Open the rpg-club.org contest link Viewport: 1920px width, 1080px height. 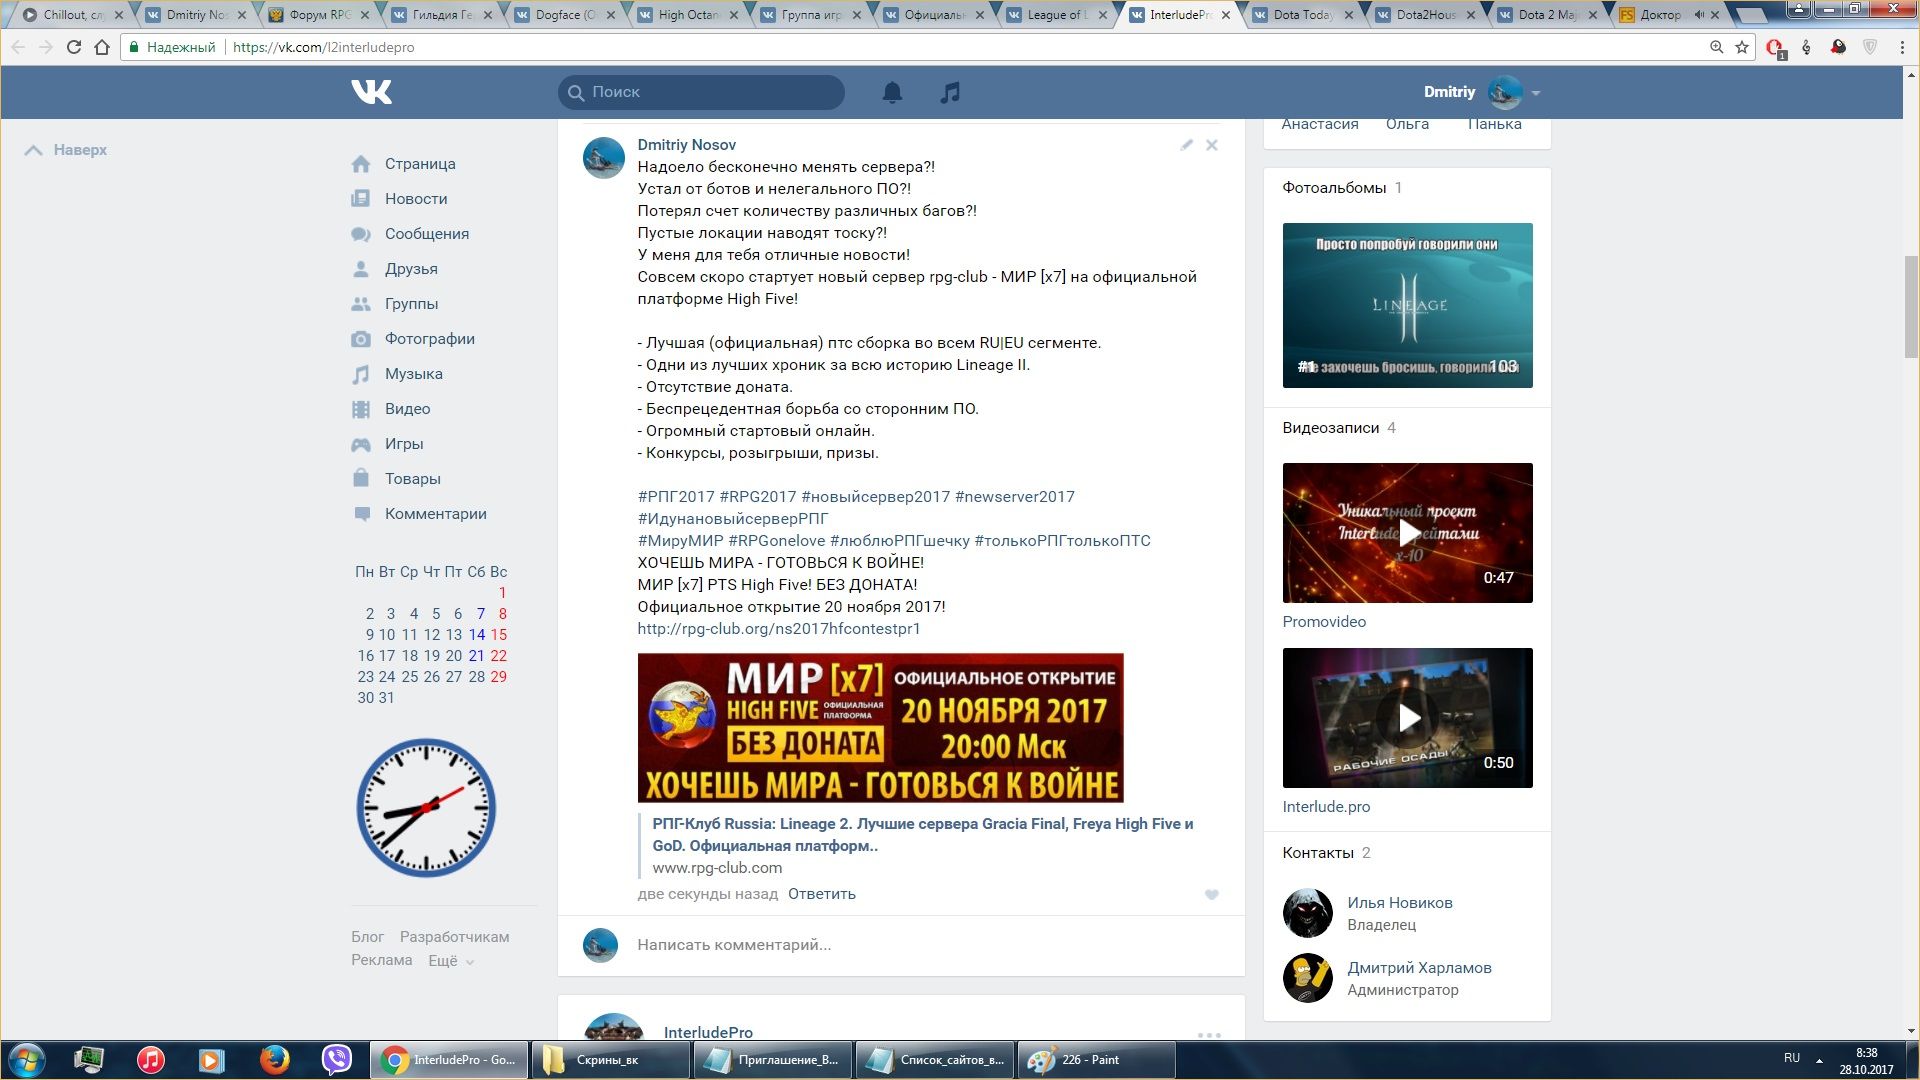778,629
